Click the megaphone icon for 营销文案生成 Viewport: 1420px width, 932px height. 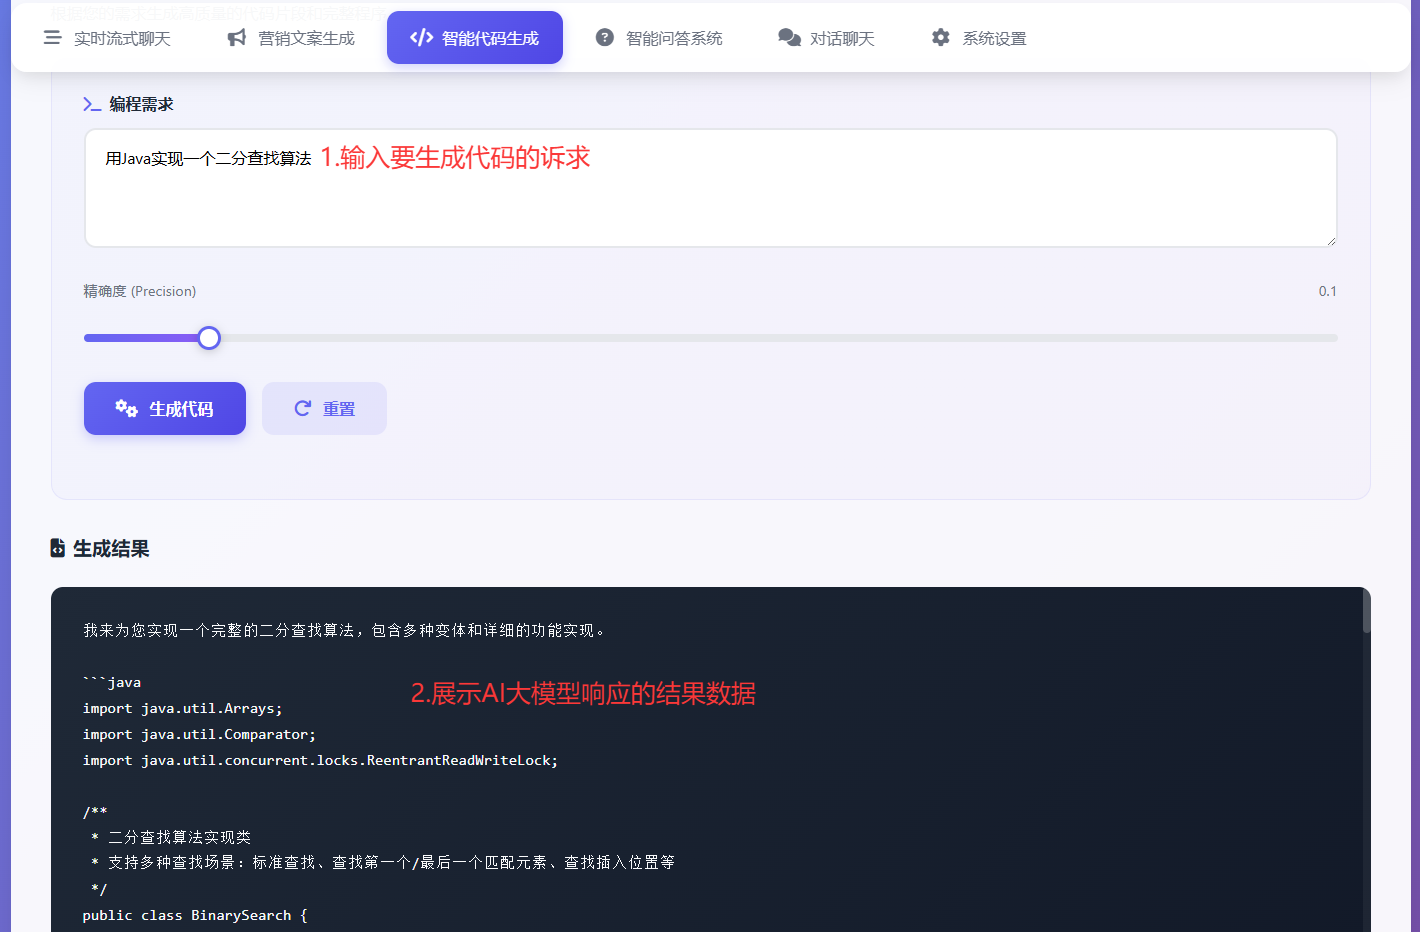click(x=237, y=38)
